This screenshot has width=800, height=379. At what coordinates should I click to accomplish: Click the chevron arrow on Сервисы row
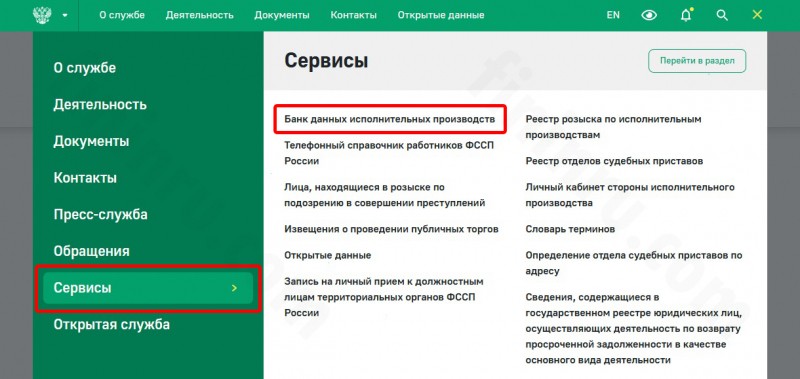click(x=234, y=288)
